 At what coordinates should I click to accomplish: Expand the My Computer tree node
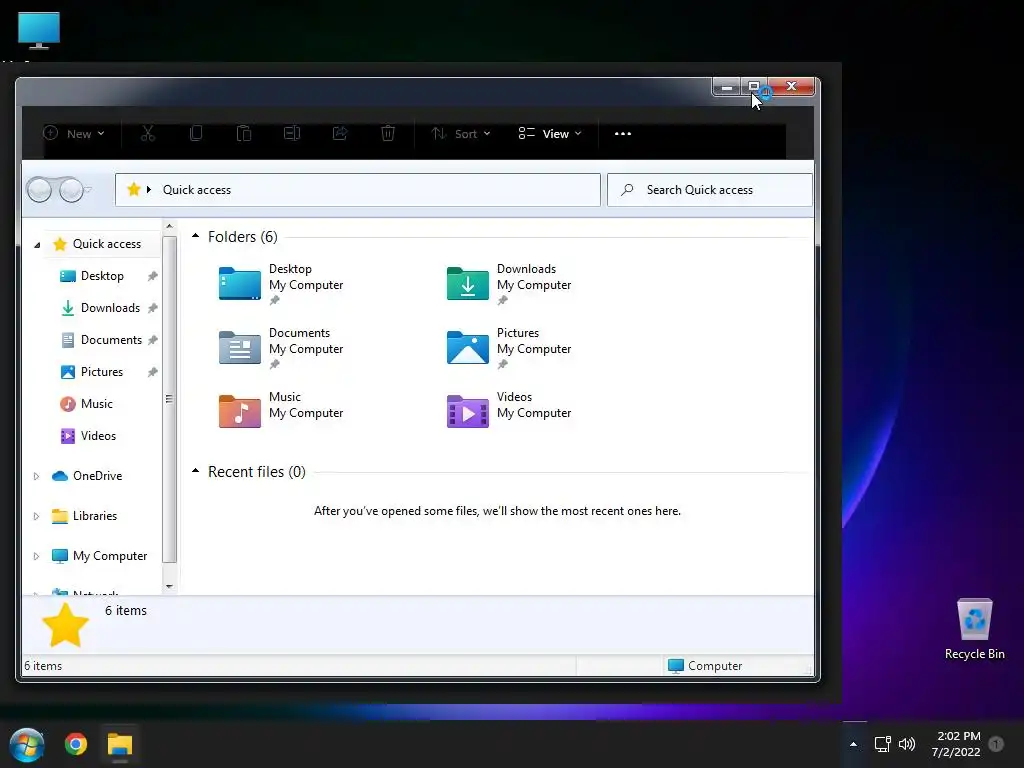[37, 556]
